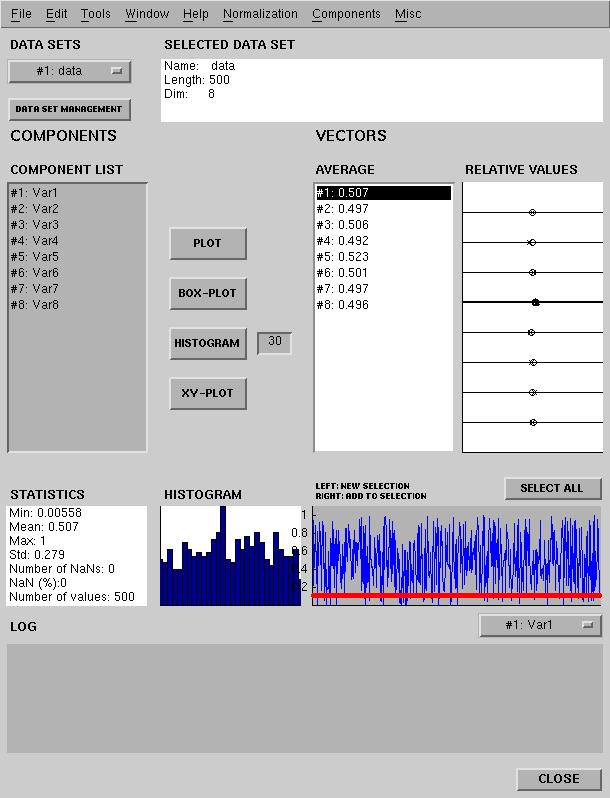Screen dimensions: 610x798
Task: Click the bold marker in relative values
Action: [x=536, y=302]
